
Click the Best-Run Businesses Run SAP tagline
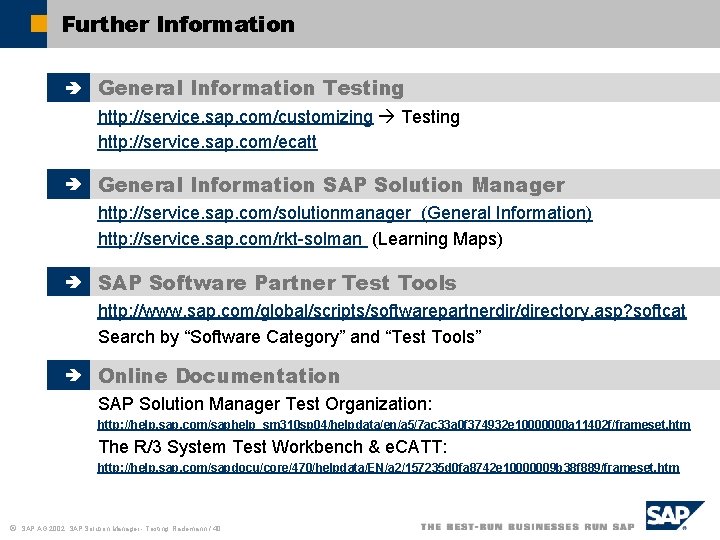point(527,527)
